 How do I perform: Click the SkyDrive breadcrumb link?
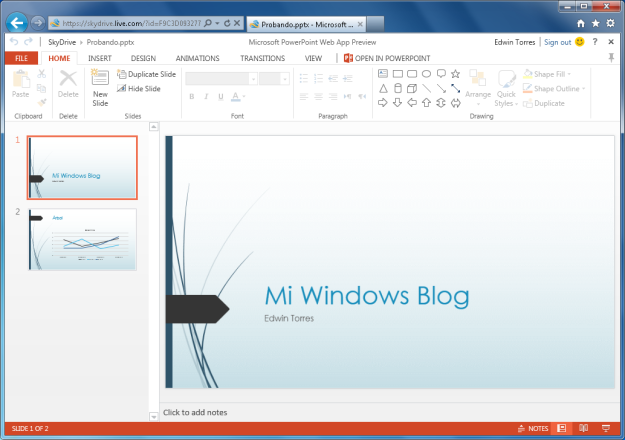[x=62, y=42]
